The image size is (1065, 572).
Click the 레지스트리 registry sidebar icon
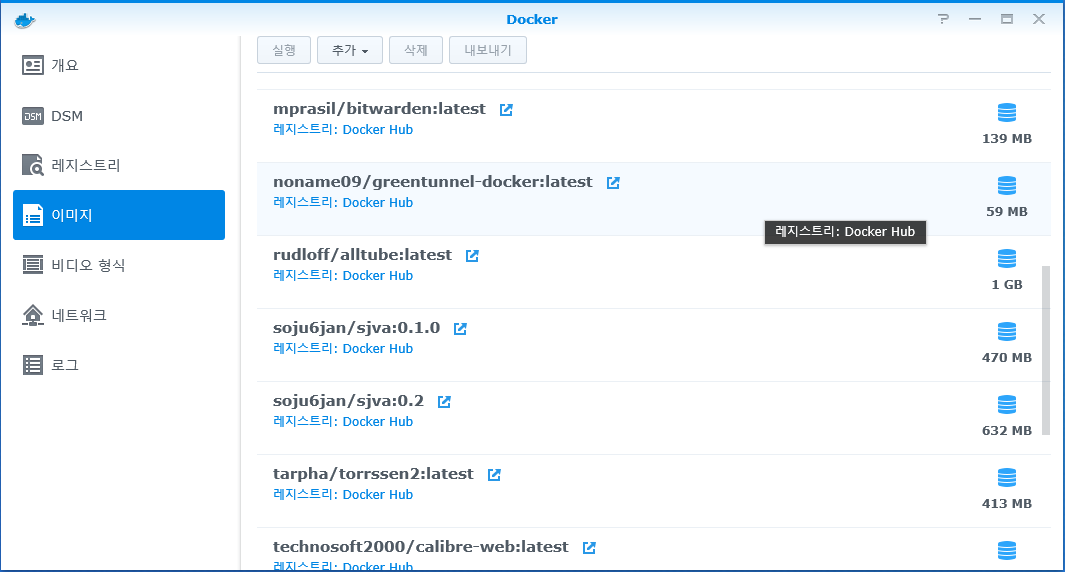click(x=33, y=165)
